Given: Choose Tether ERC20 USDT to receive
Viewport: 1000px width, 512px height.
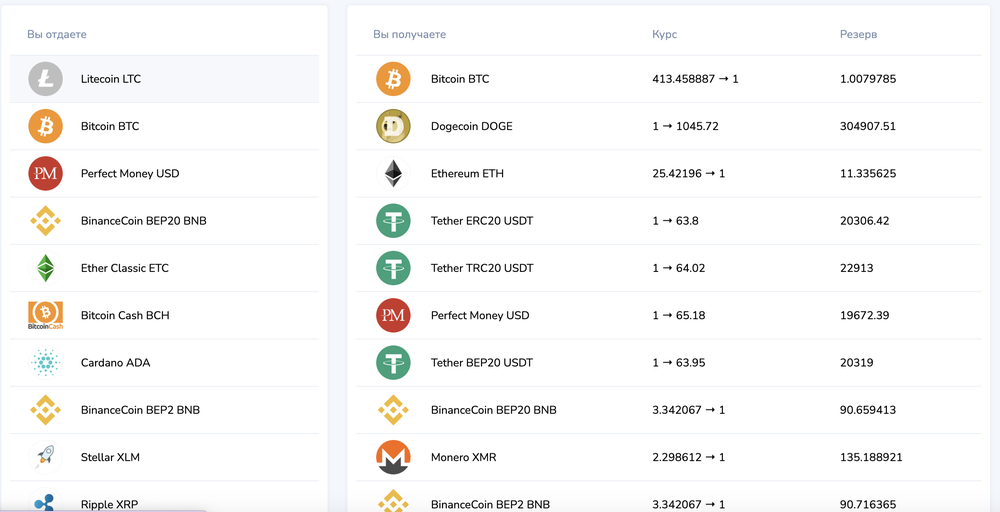Looking at the screenshot, I should pos(668,221).
